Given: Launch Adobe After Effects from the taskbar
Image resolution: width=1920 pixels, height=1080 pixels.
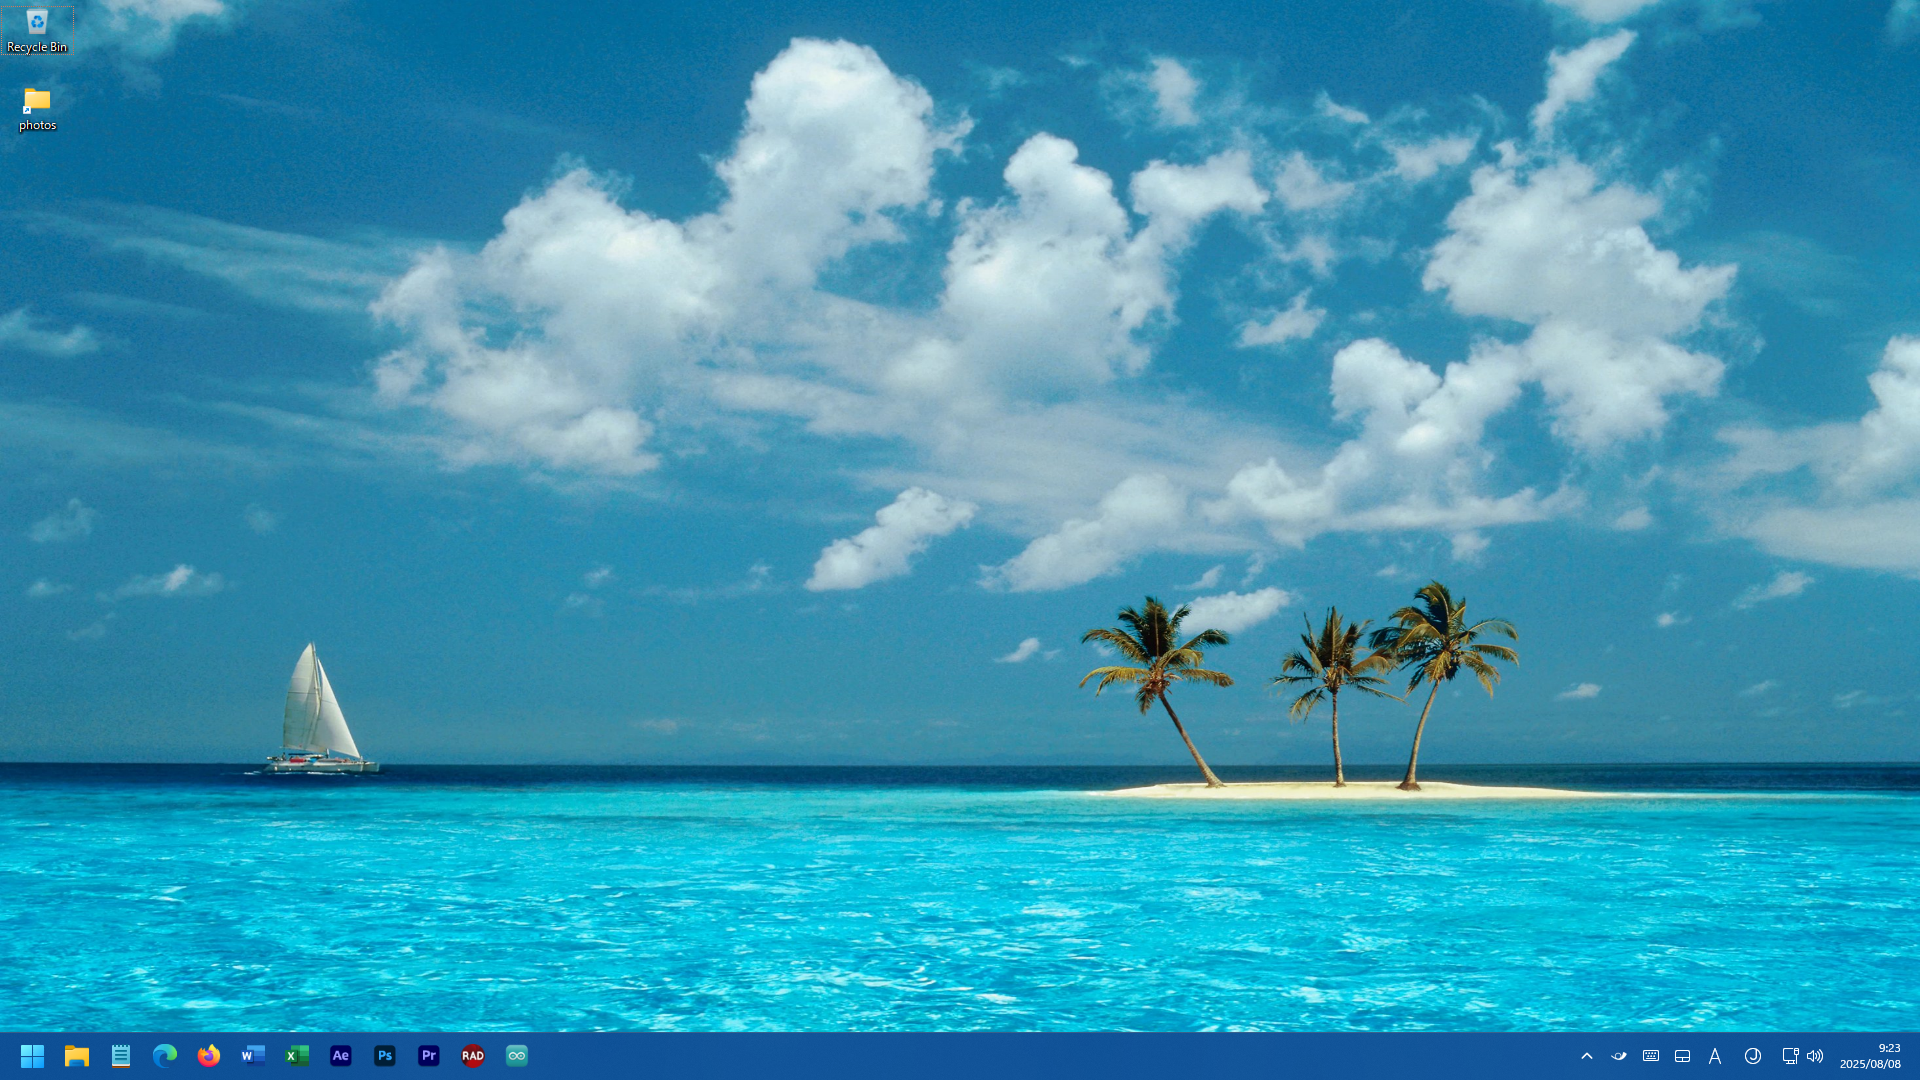Looking at the screenshot, I should tap(341, 1056).
